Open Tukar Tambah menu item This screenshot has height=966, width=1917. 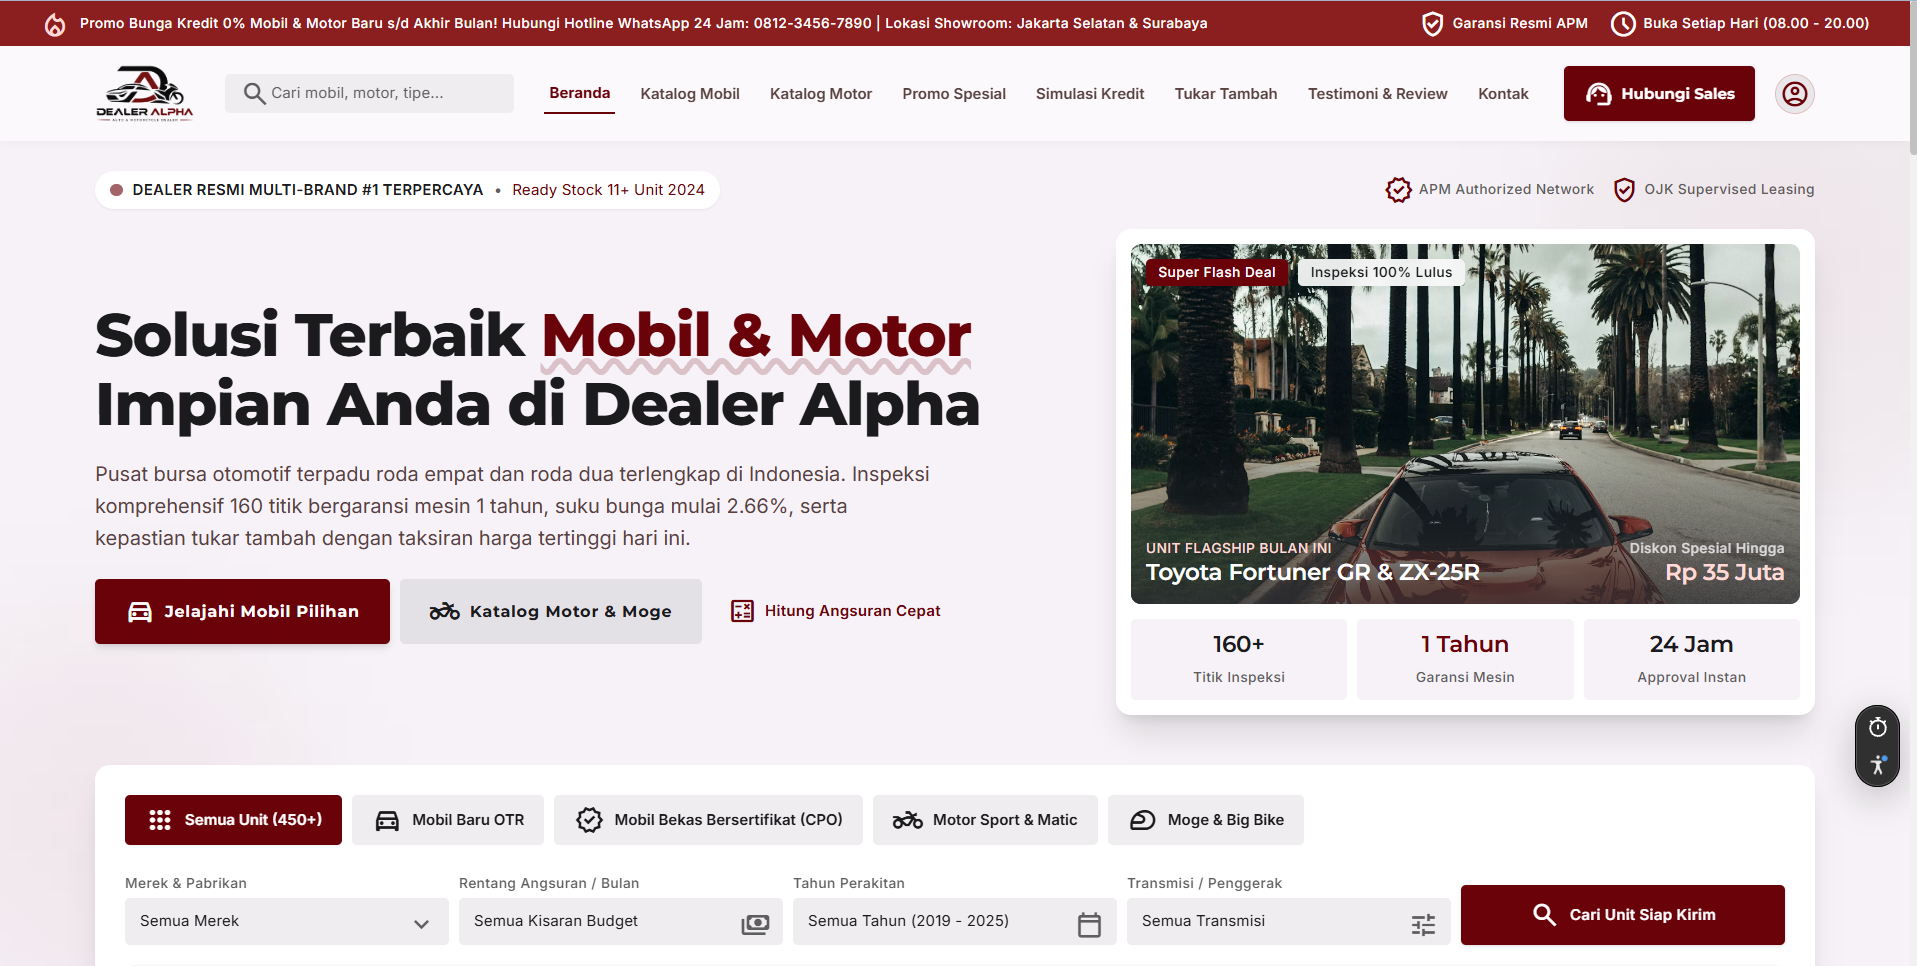click(x=1226, y=94)
